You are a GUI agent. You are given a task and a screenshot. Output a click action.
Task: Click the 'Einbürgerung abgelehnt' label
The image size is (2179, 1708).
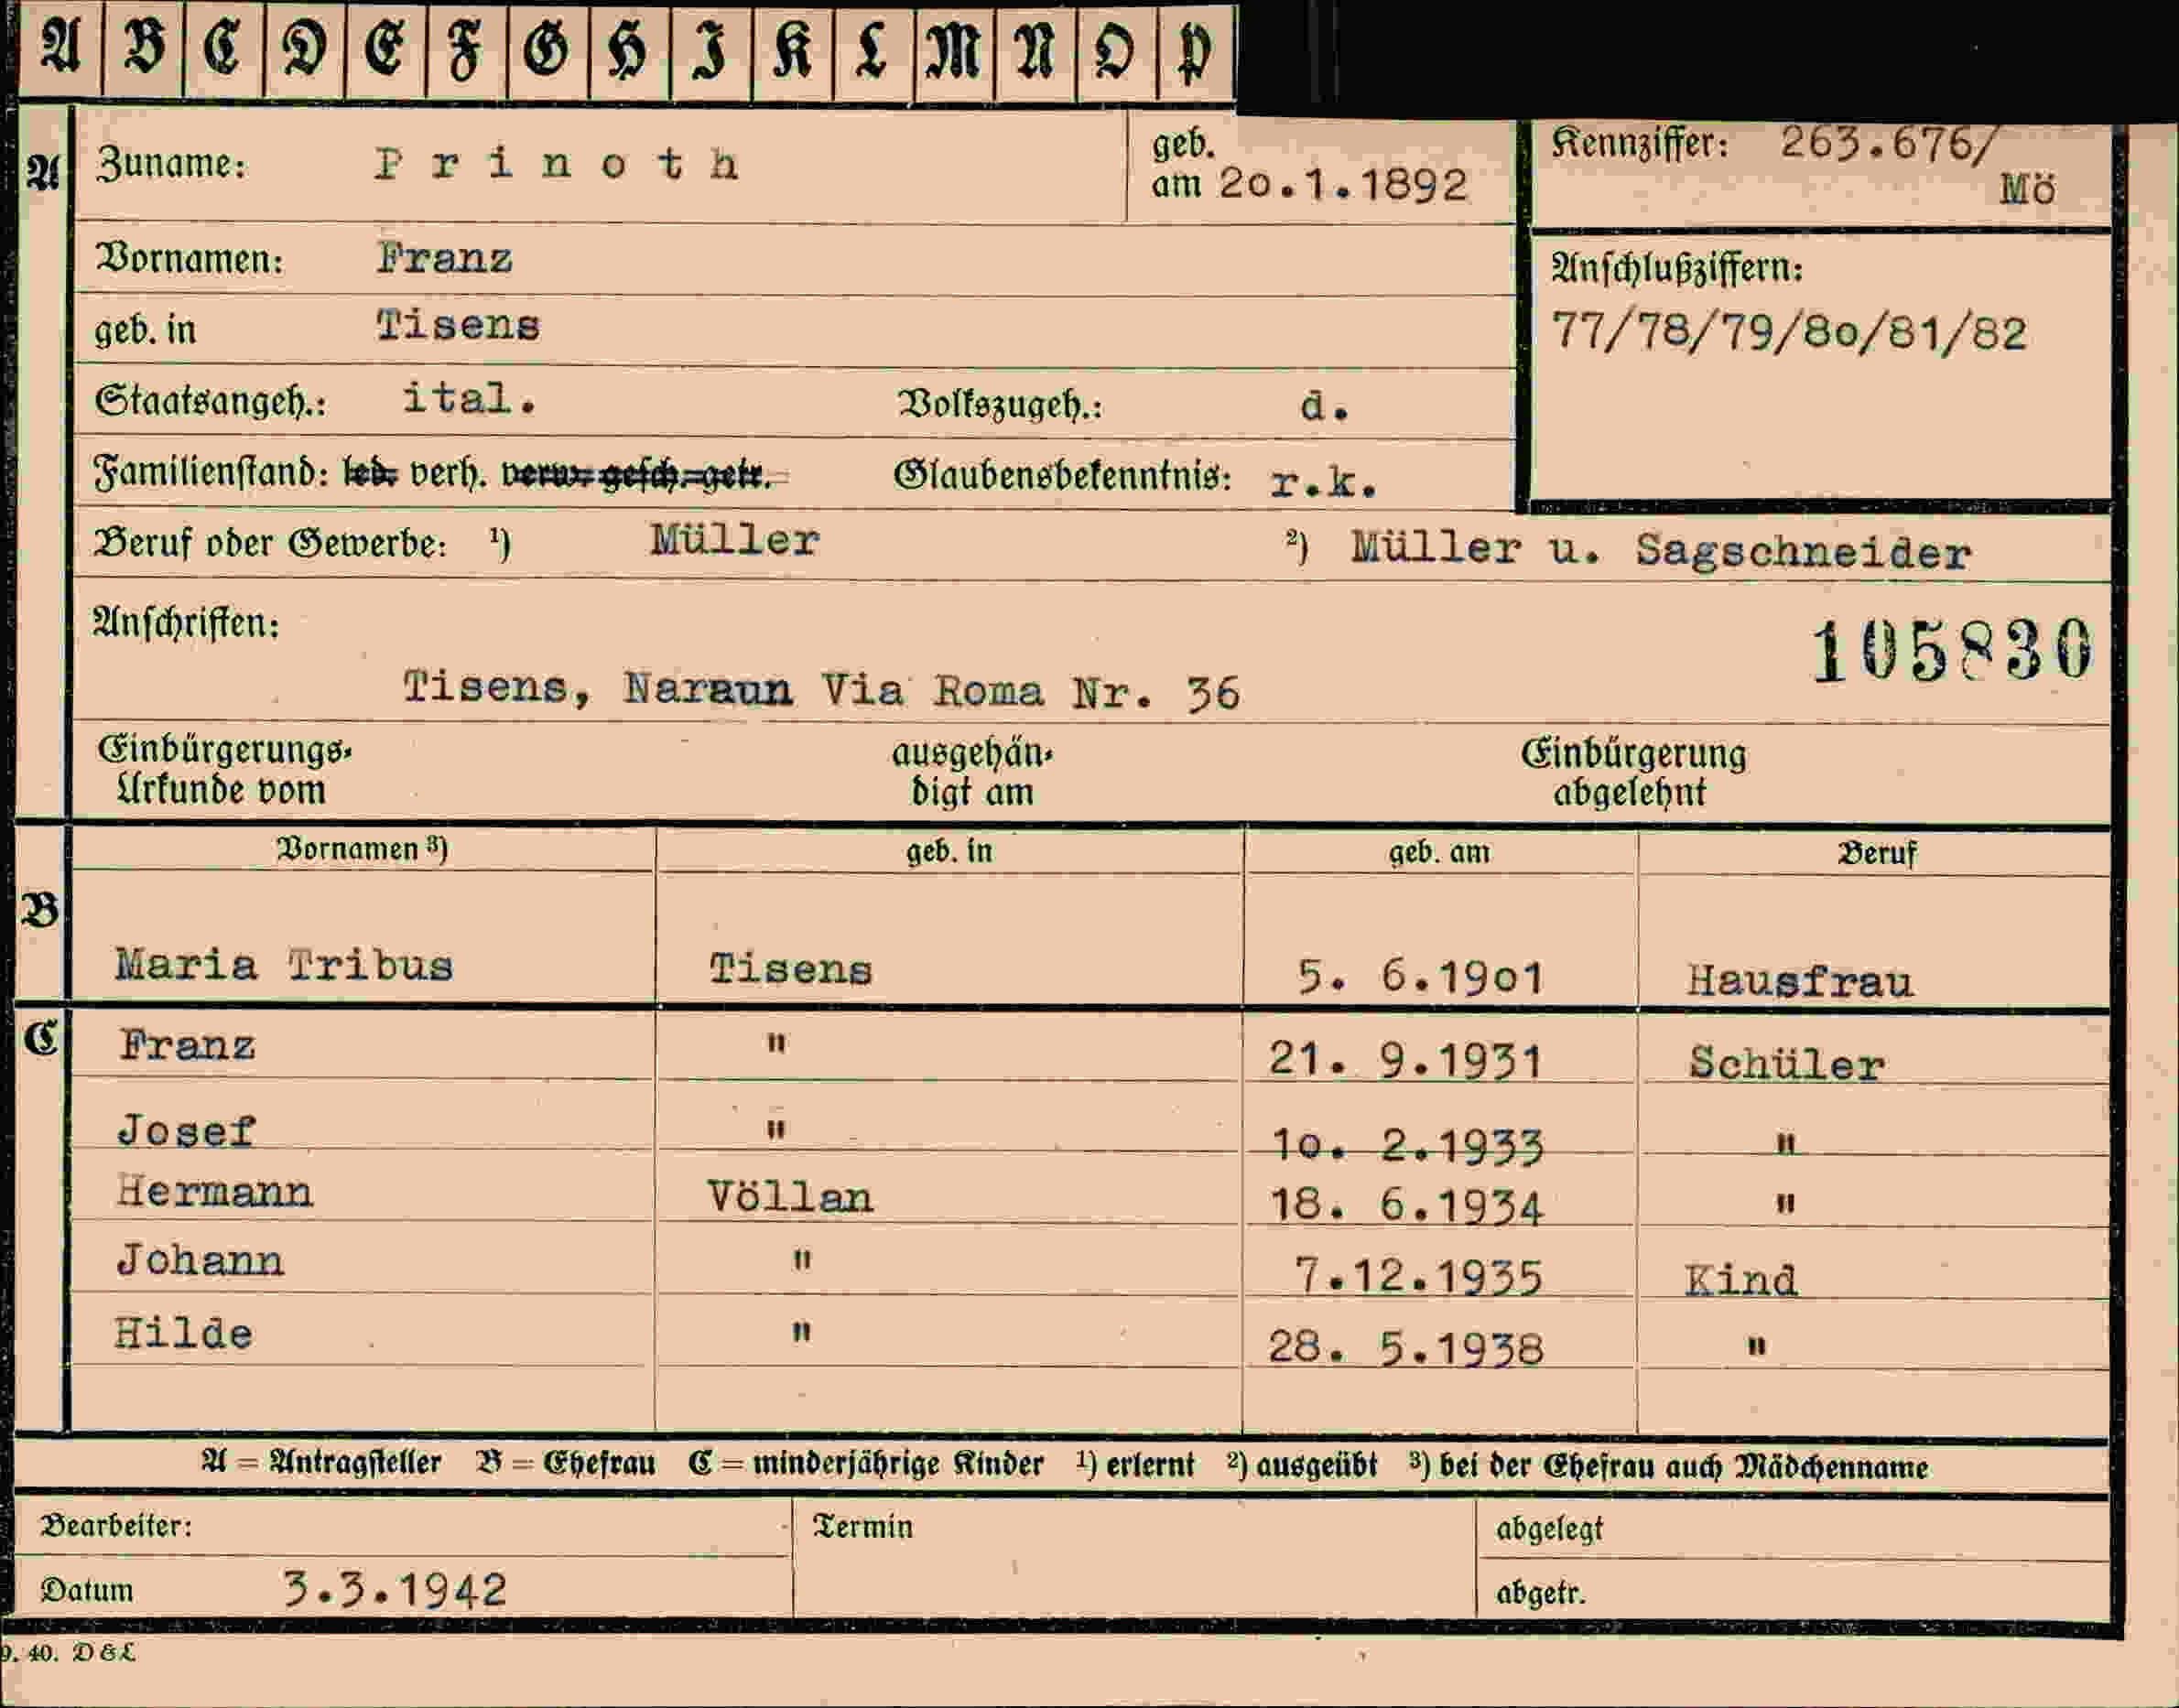coord(1633,772)
